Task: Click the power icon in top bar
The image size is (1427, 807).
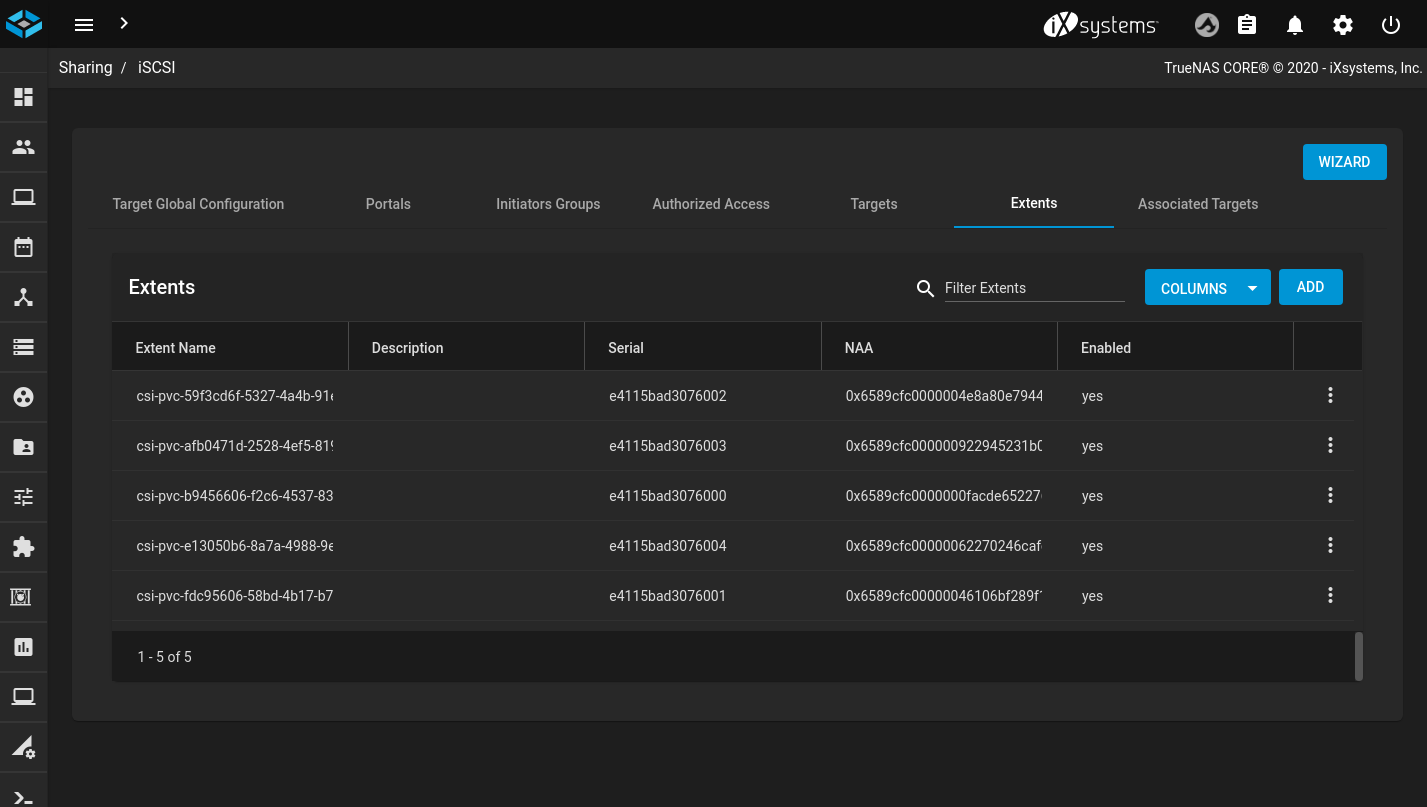Action: (1391, 25)
